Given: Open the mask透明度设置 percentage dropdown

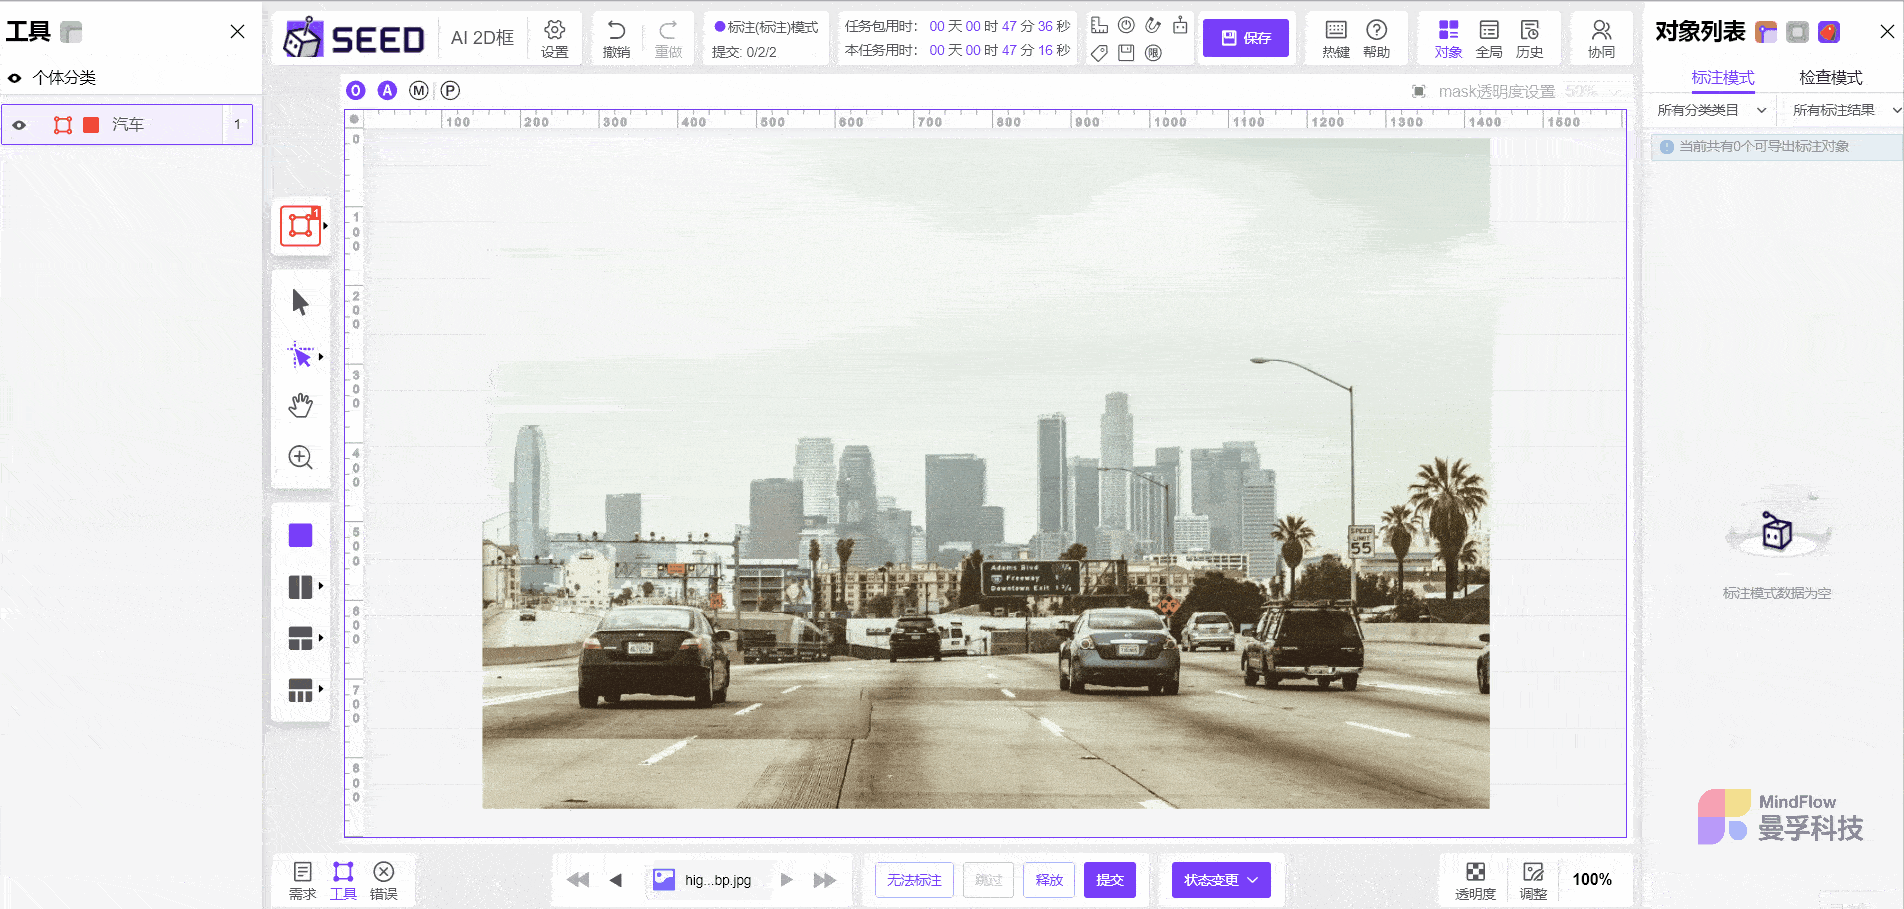Looking at the screenshot, I should [1592, 91].
